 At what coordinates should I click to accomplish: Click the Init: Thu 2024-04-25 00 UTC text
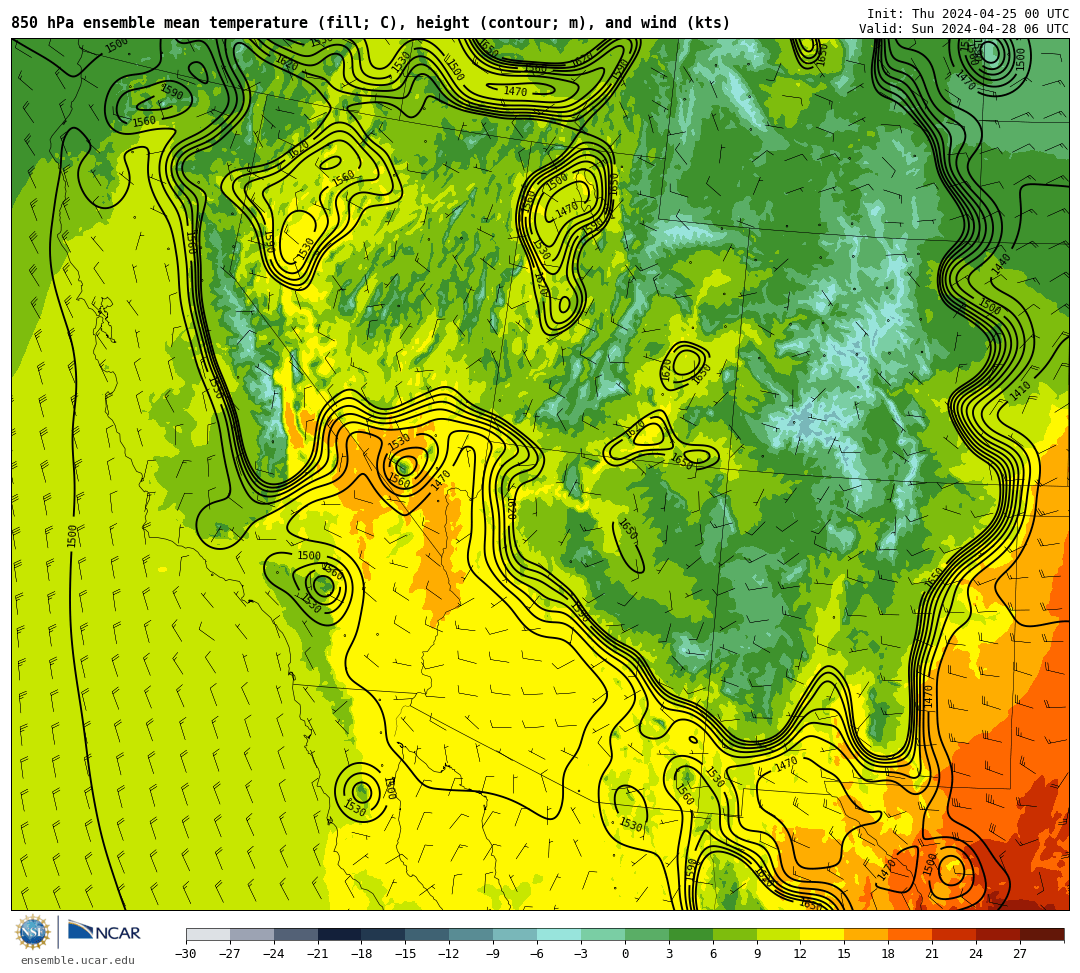point(968,14)
